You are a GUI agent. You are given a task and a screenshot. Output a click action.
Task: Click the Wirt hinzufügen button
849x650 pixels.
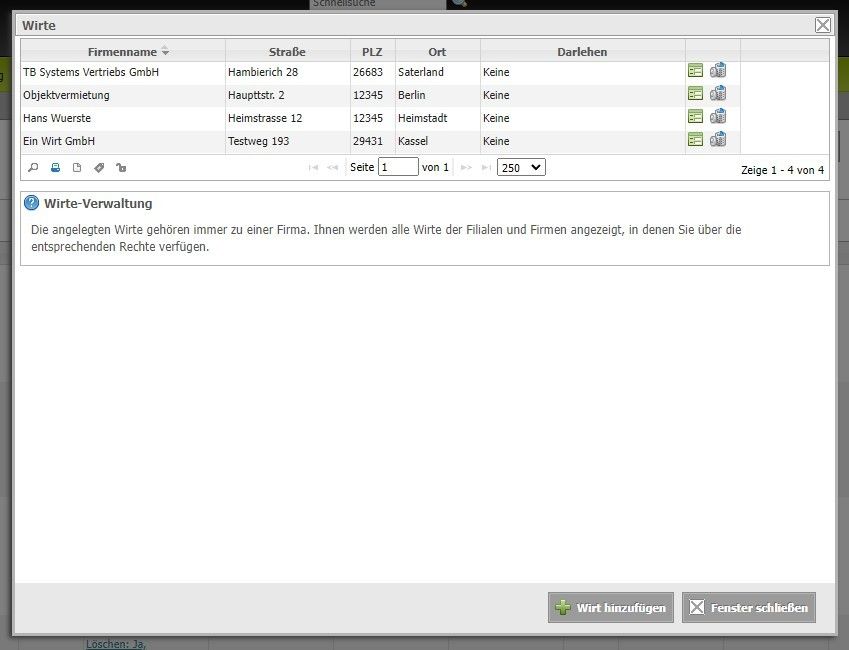point(611,608)
